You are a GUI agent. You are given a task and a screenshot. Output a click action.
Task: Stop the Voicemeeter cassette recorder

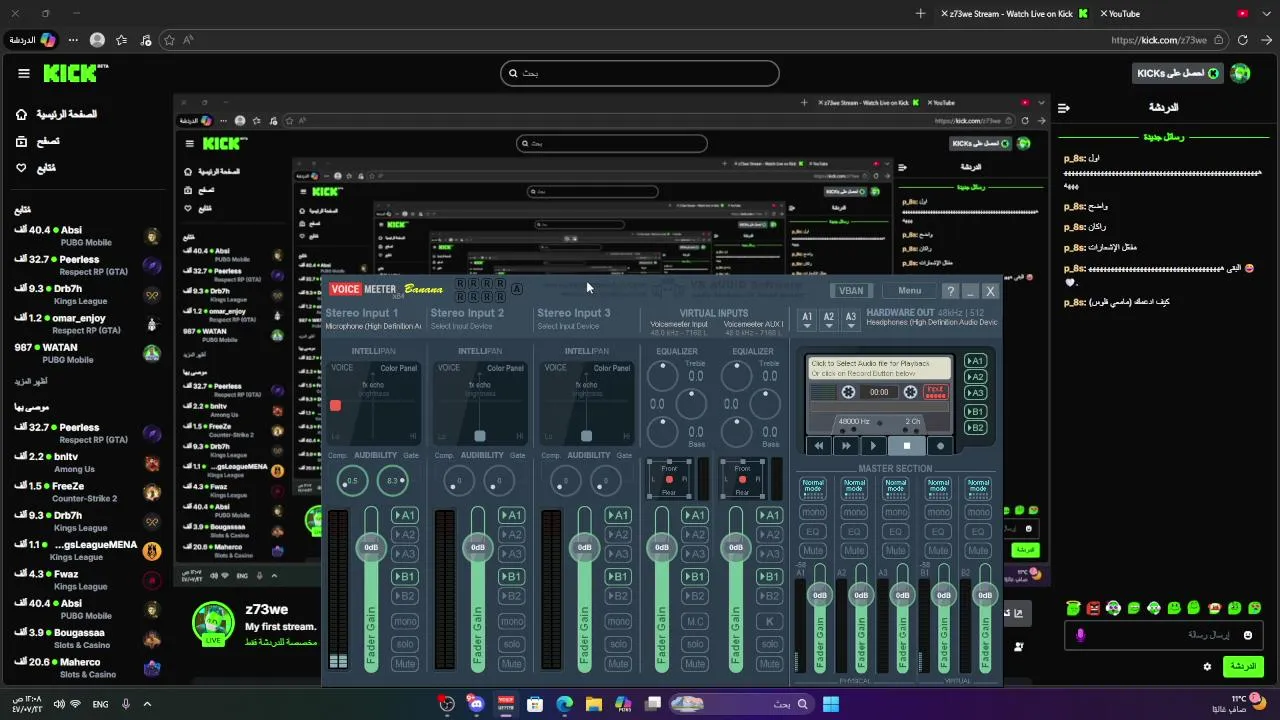pos(907,446)
